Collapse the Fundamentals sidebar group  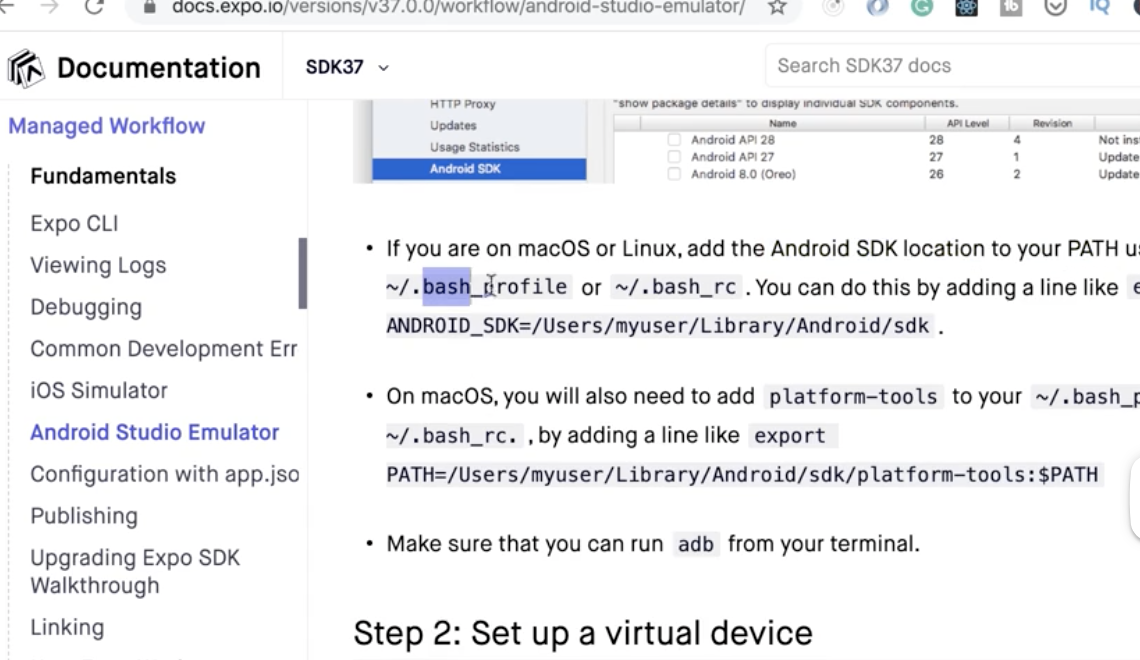(x=103, y=176)
